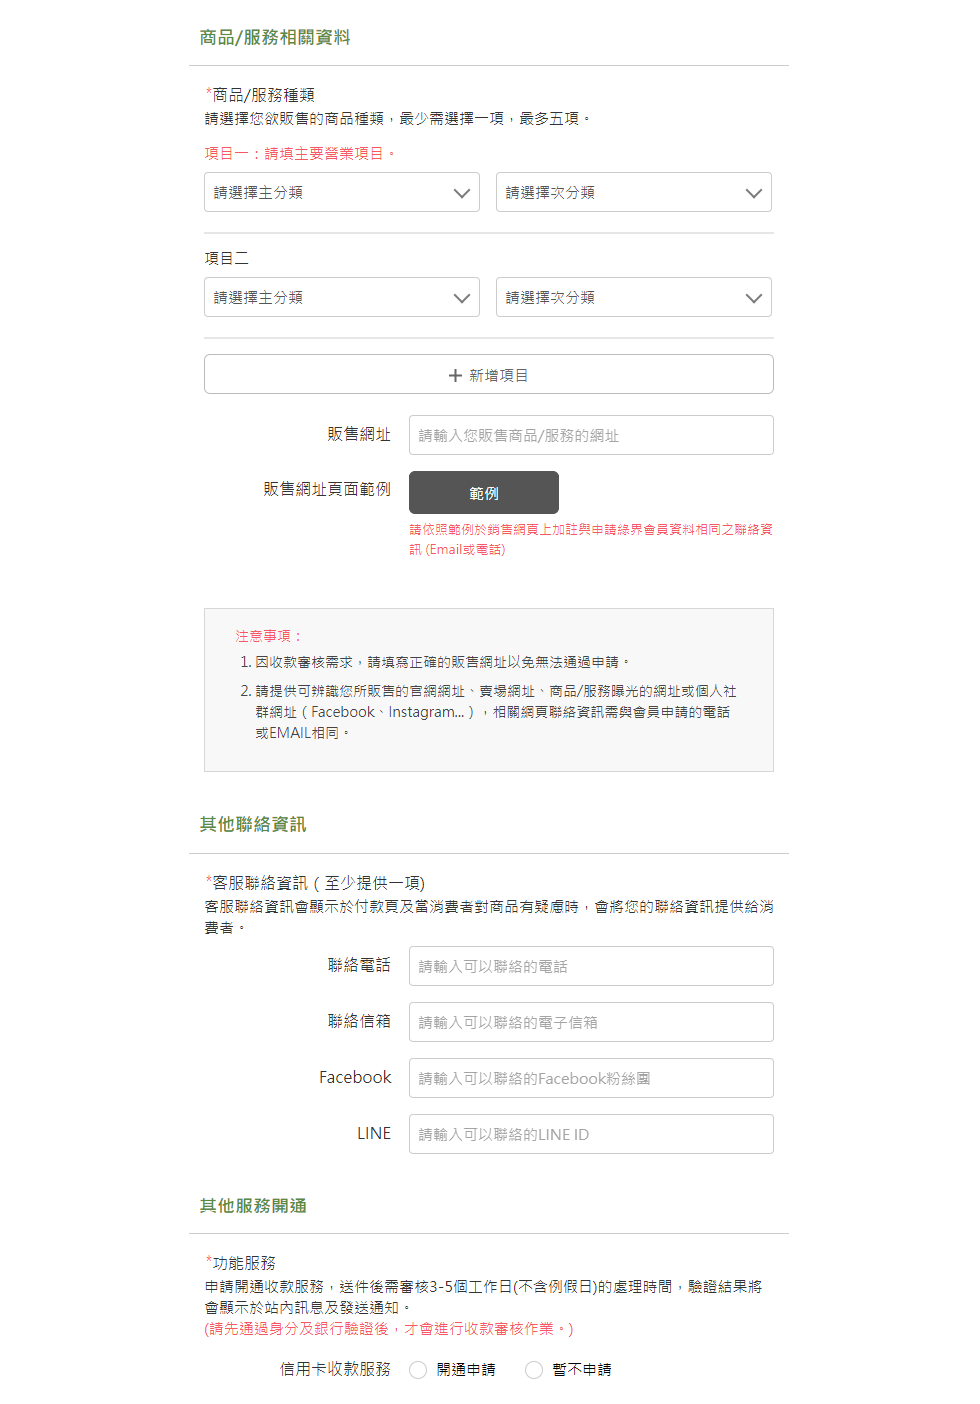Click the 其他聯絡資訊 section heading
Viewport: 980px width, 1404px height.
253,824
